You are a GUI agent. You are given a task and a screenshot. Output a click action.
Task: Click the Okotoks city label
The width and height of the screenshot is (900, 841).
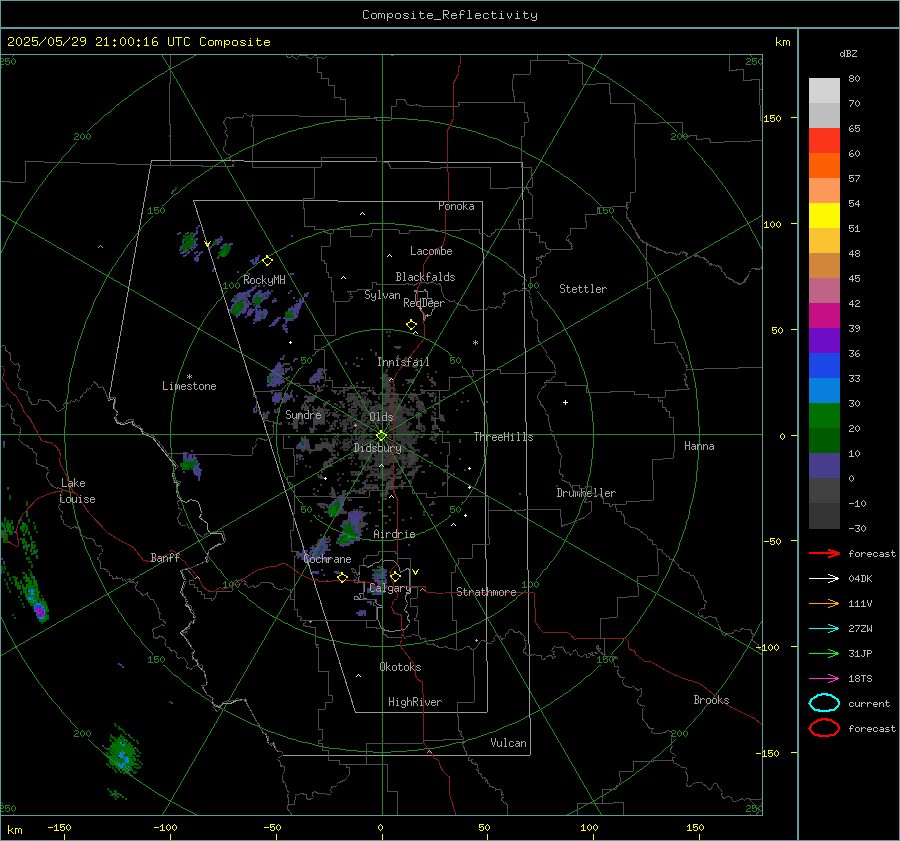point(400,667)
